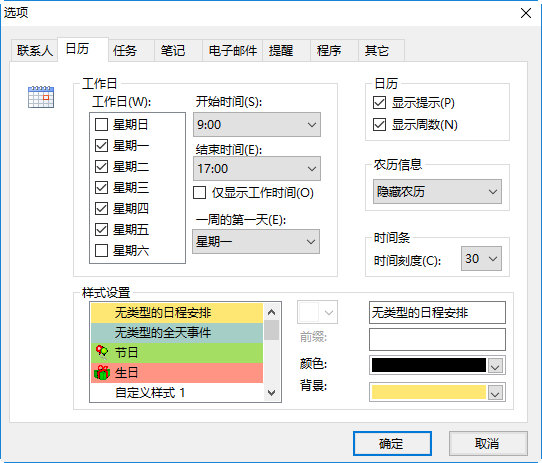
Task: Select 自定义样式 1 in the list
Action: tap(177, 392)
